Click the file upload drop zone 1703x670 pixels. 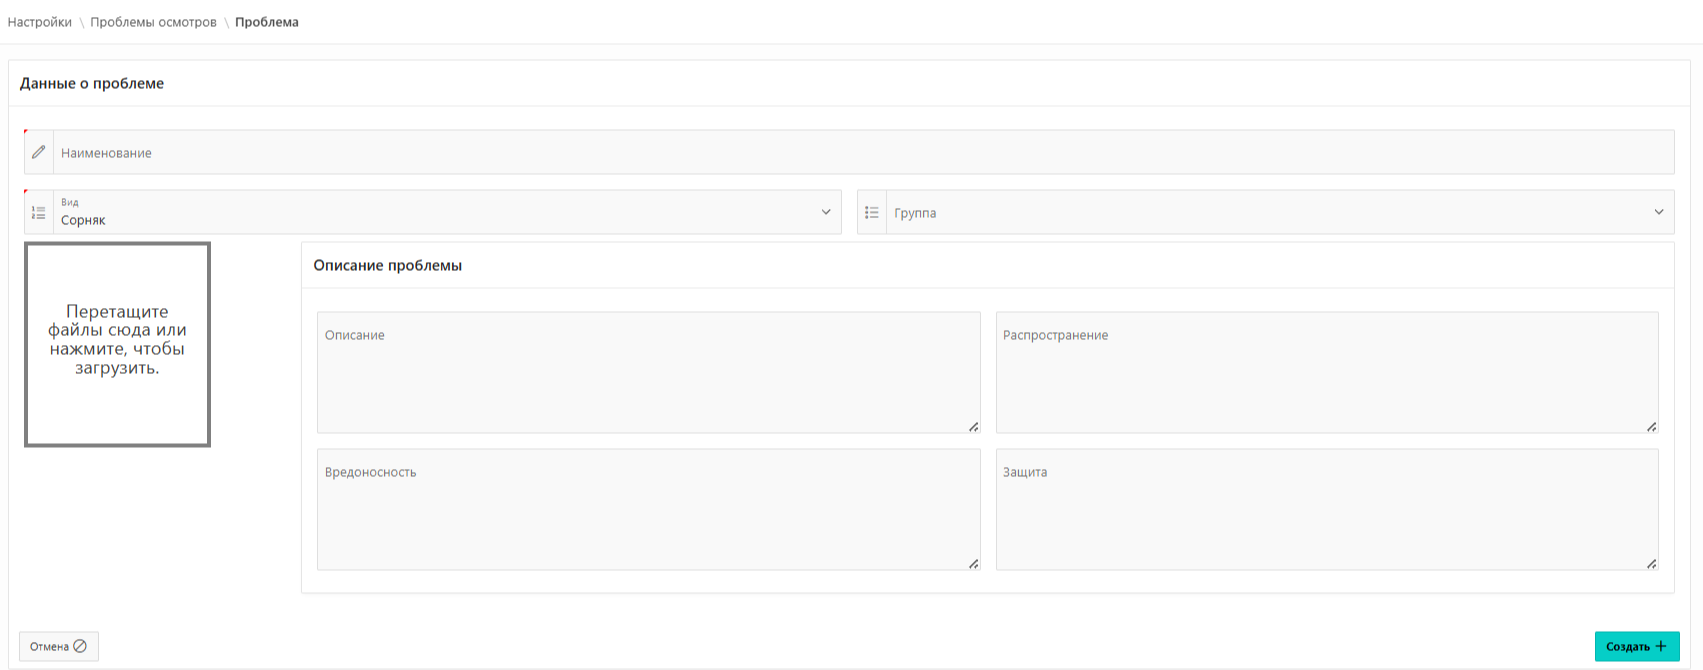click(x=117, y=344)
